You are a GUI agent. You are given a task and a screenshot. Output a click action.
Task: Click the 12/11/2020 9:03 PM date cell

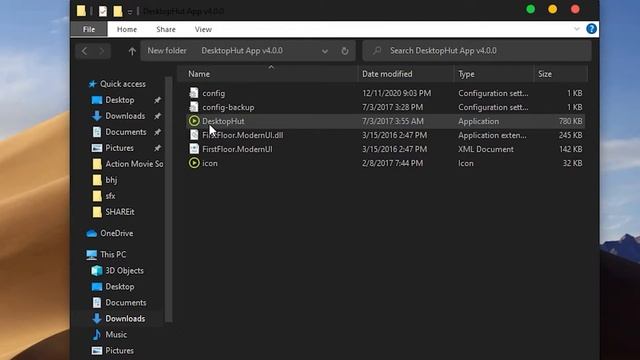[396, 93]
